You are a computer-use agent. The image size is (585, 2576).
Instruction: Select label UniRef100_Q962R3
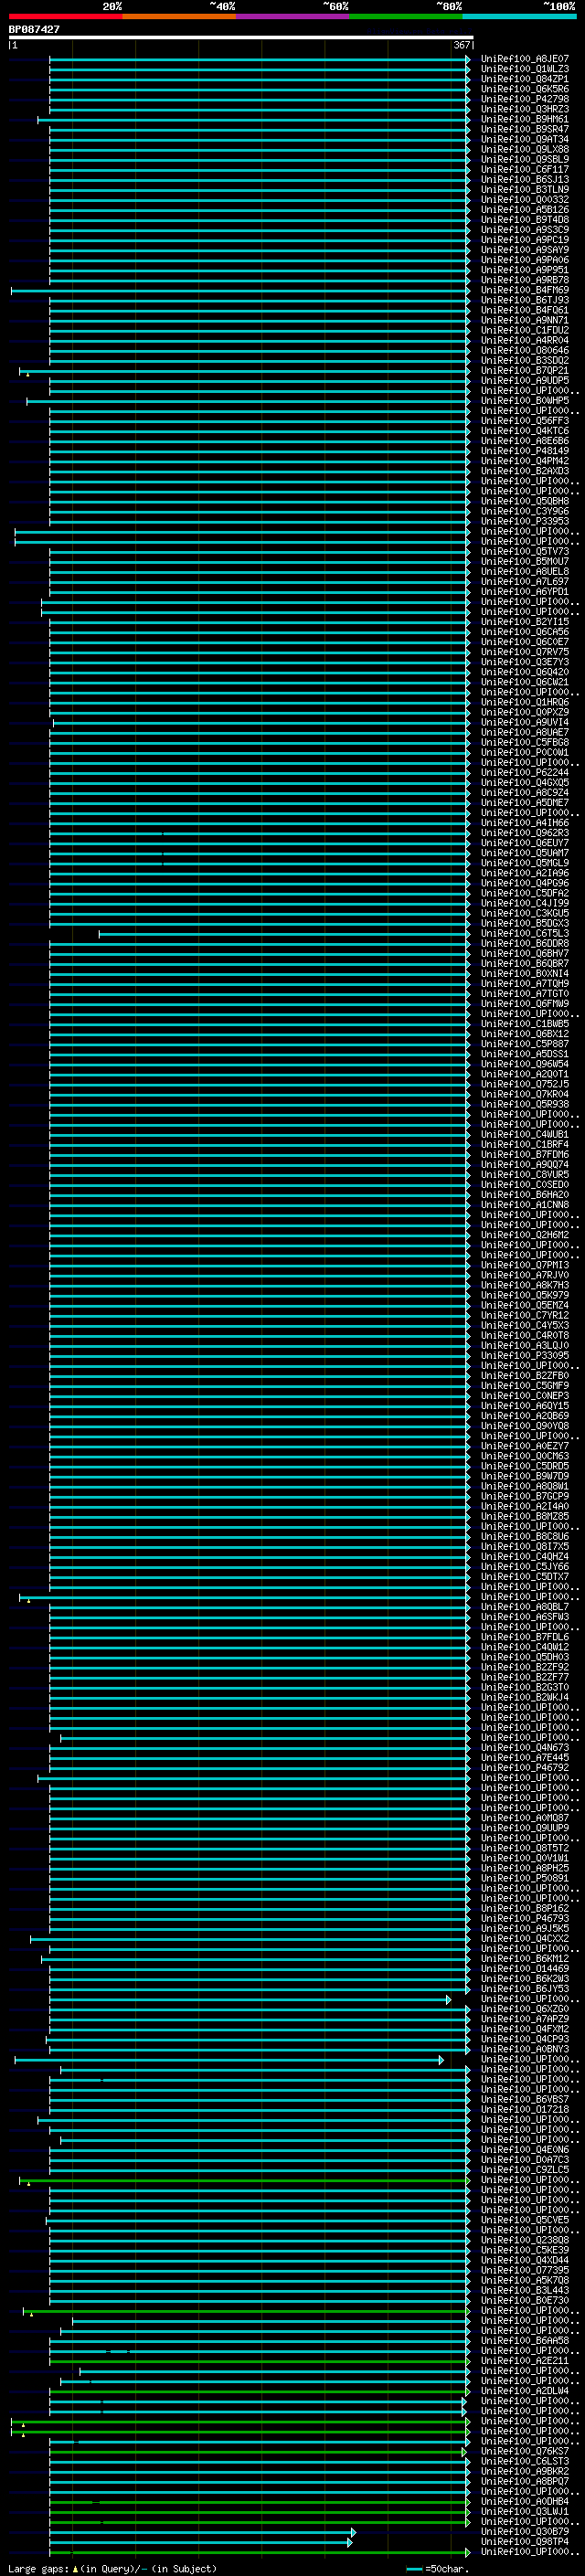click(x=525, y=833)
